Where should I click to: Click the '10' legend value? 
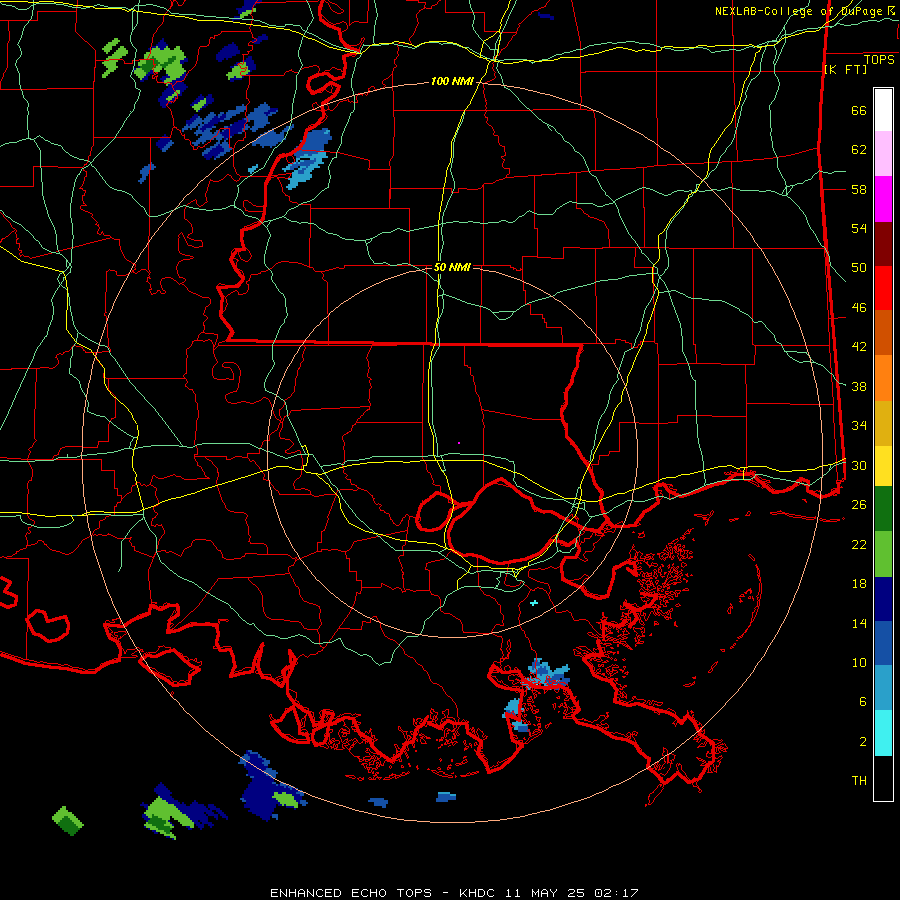859,662
